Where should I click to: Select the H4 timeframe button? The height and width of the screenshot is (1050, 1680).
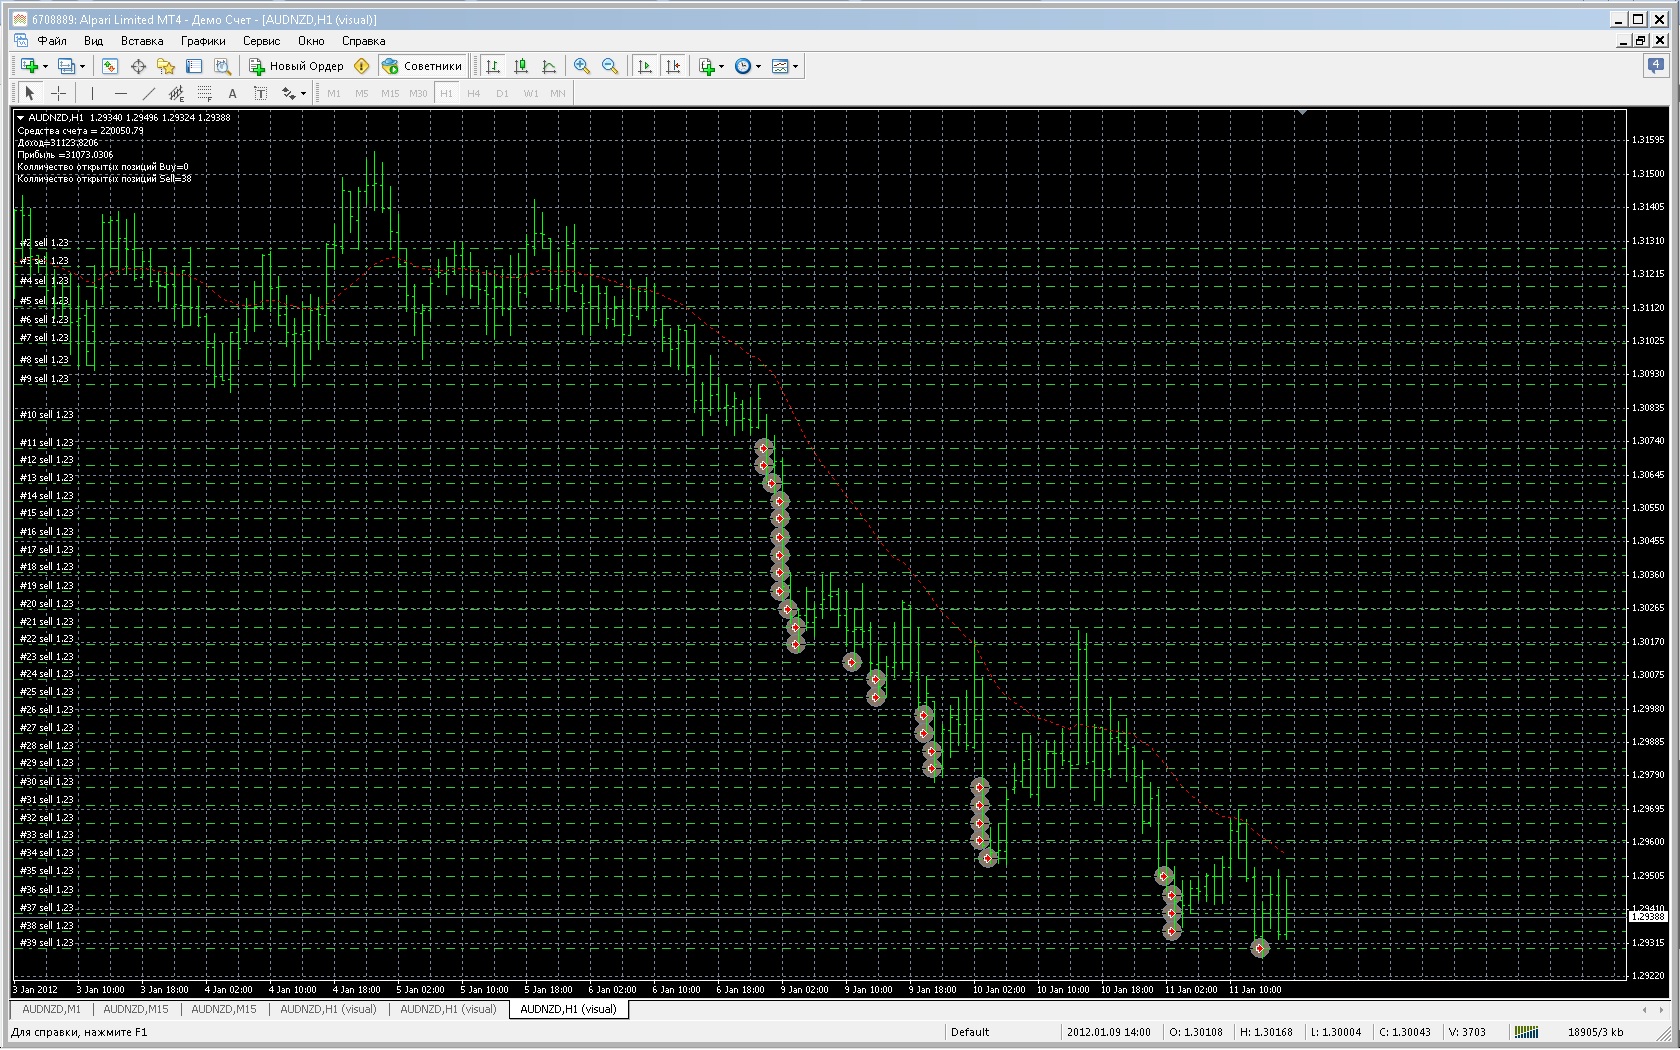coord(474,93)
